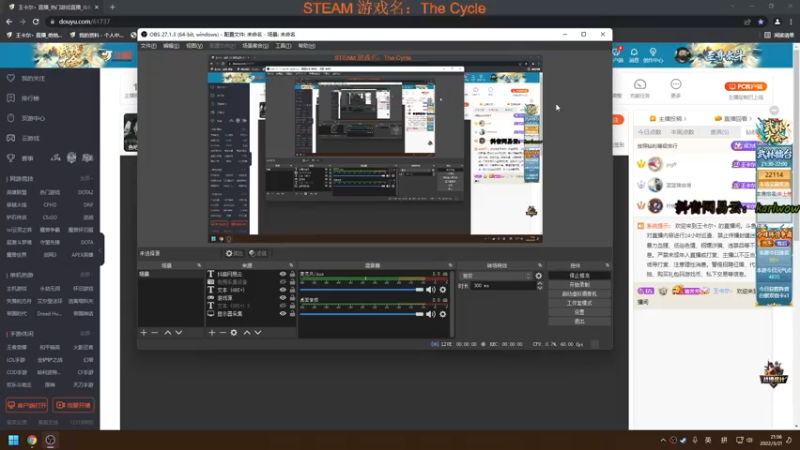Move selected source down

click(258, 333)
